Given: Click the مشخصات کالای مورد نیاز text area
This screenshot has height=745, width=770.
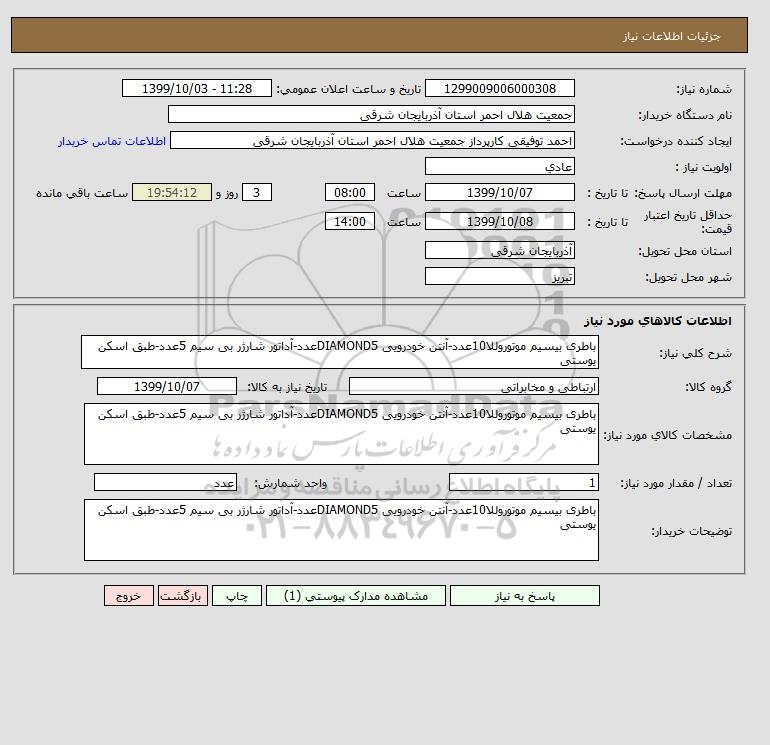Looking at the screenshot, I should pos(341,434).
